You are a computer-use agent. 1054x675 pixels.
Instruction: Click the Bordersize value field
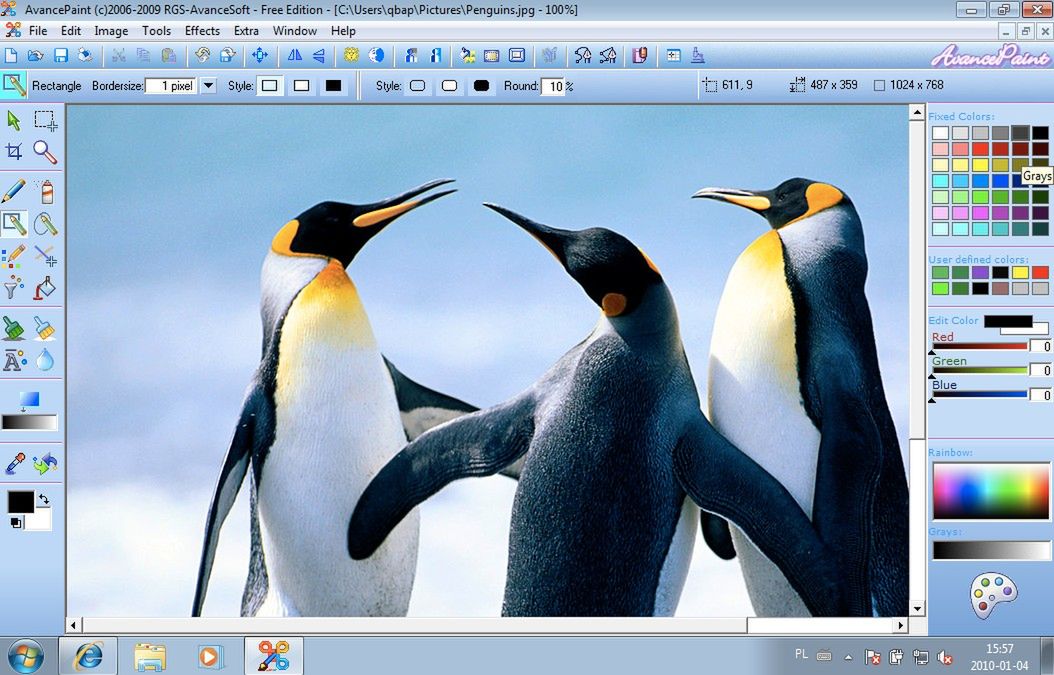click(x=171, y=86)
